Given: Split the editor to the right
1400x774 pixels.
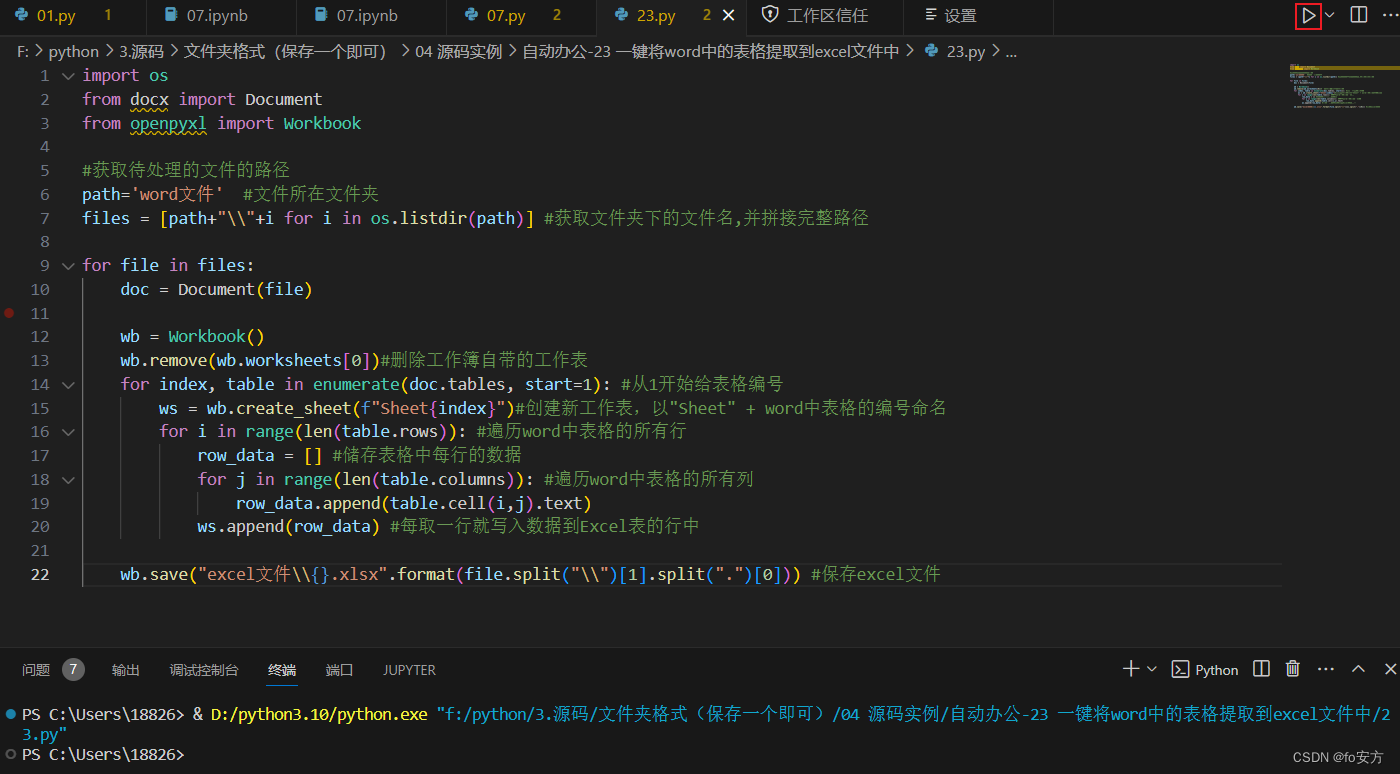Looking at the screenshot, I should (1358, 15).
